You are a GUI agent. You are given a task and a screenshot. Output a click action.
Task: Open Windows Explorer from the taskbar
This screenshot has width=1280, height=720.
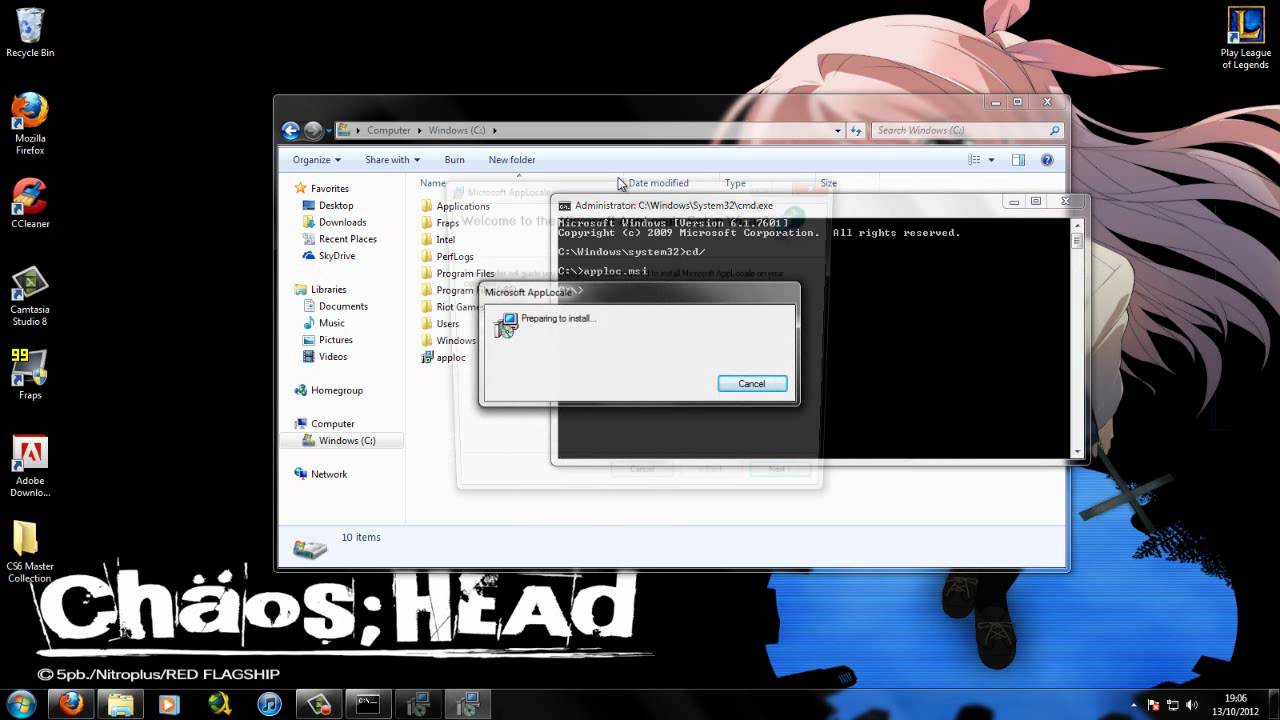click(x=120, y=704)
